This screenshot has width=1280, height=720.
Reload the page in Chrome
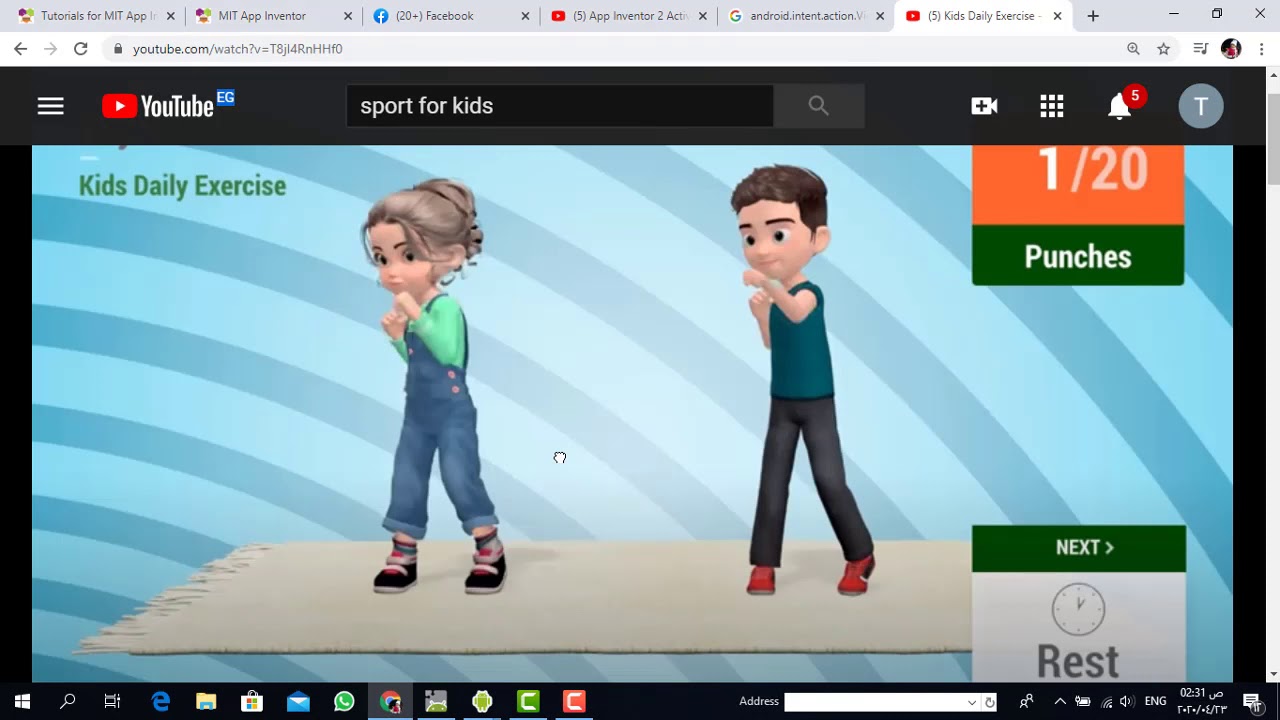click(81, 49)
